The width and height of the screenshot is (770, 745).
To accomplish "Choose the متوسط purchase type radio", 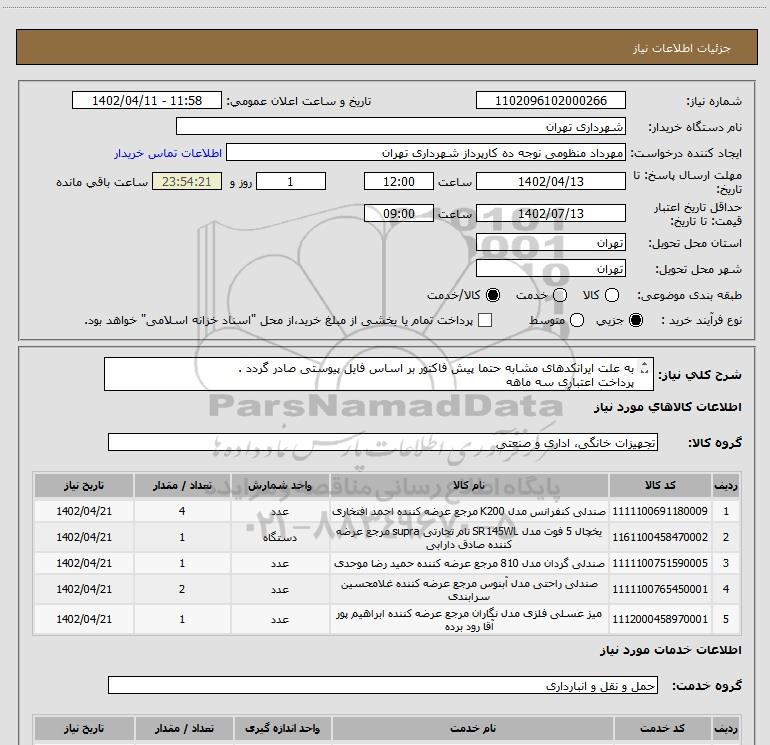I will pyautogui.click(x=577, y=320).
